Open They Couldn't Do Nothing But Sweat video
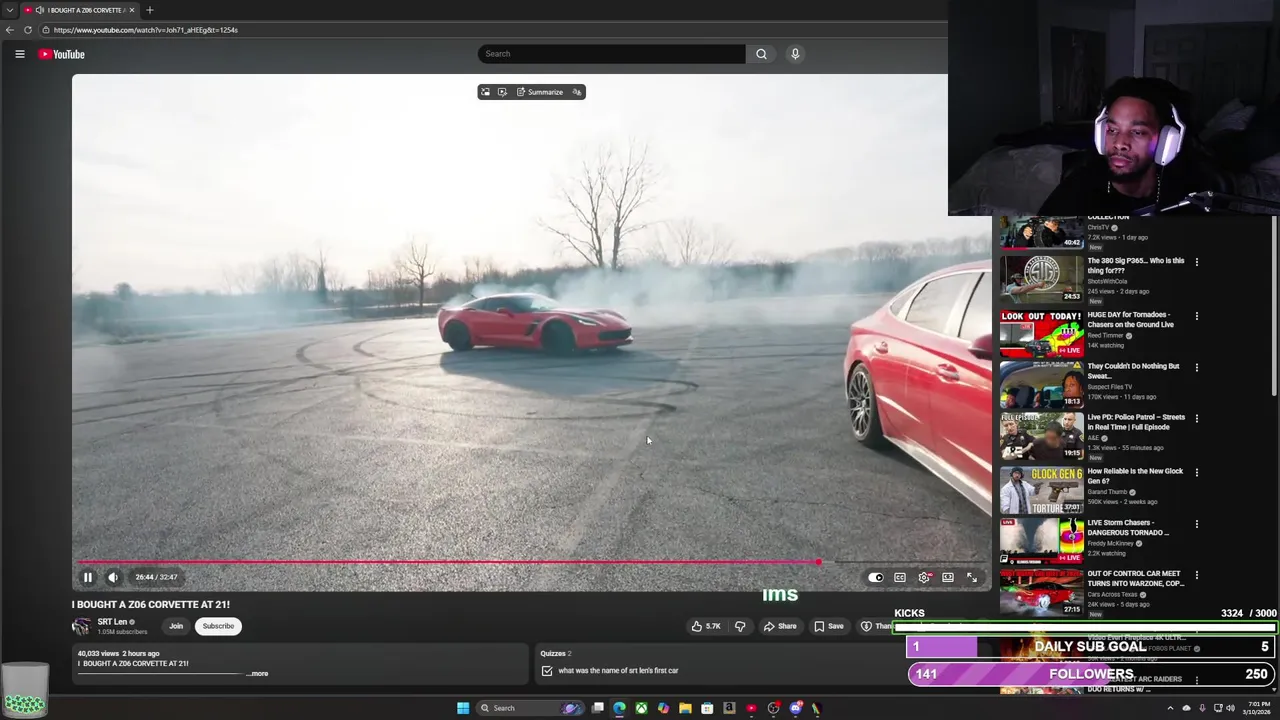This screenshot has width=1280, height=720. (x=1041, y=384)
